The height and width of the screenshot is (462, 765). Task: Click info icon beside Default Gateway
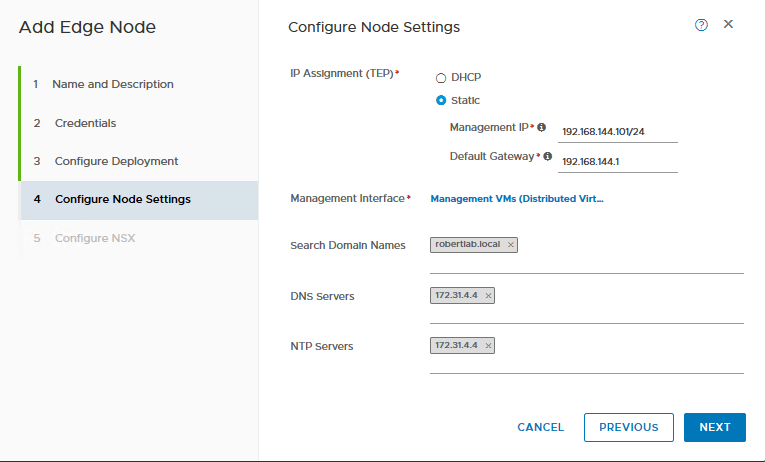tap(548, 157)
